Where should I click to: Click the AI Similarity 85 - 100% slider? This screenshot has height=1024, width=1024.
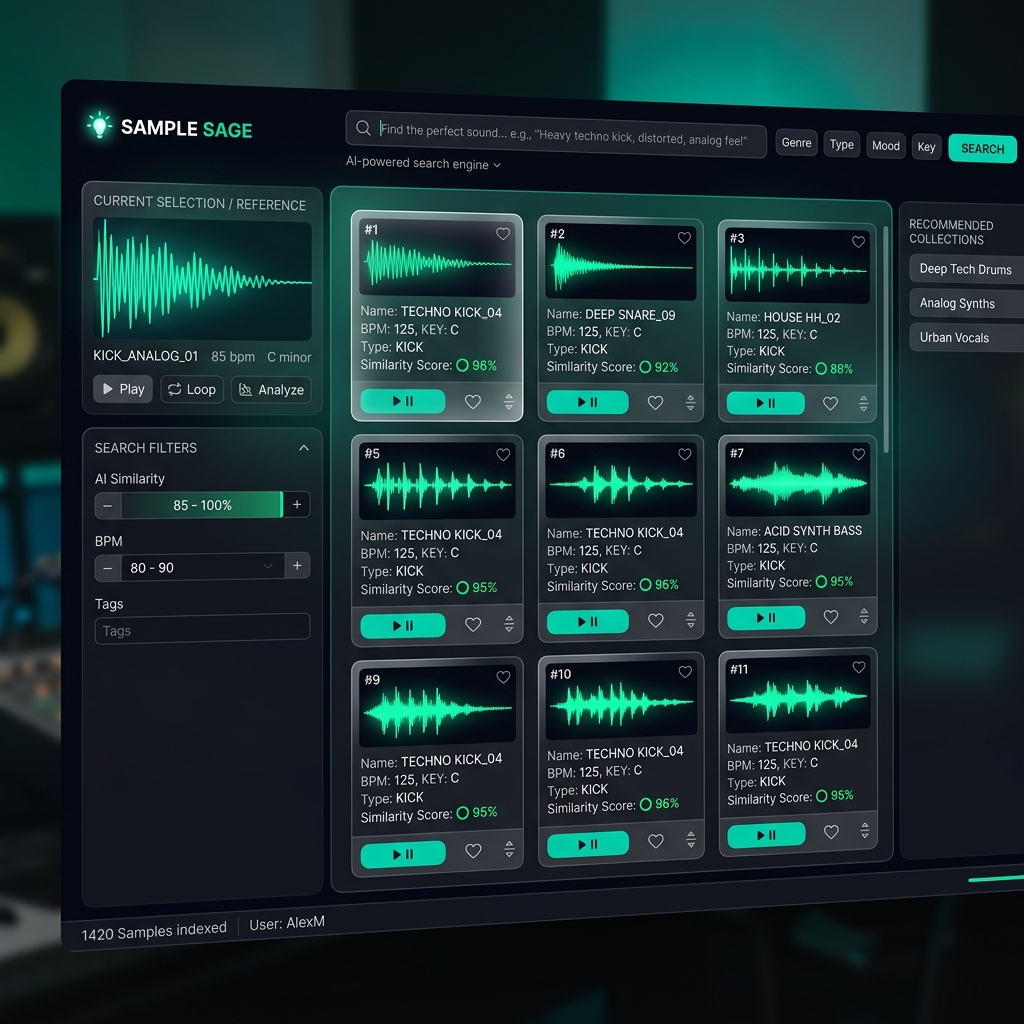[x=202, y=505]
